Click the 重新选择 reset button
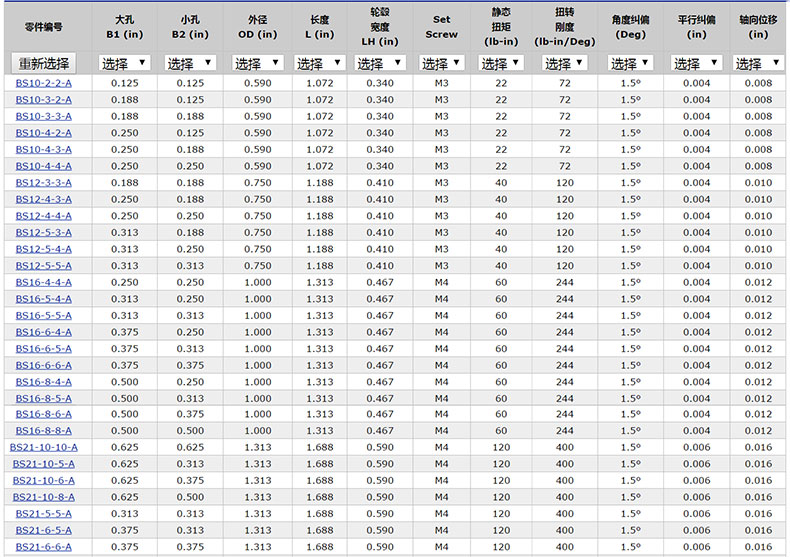This screenshot has width=790, height=557. click(44, 63)
